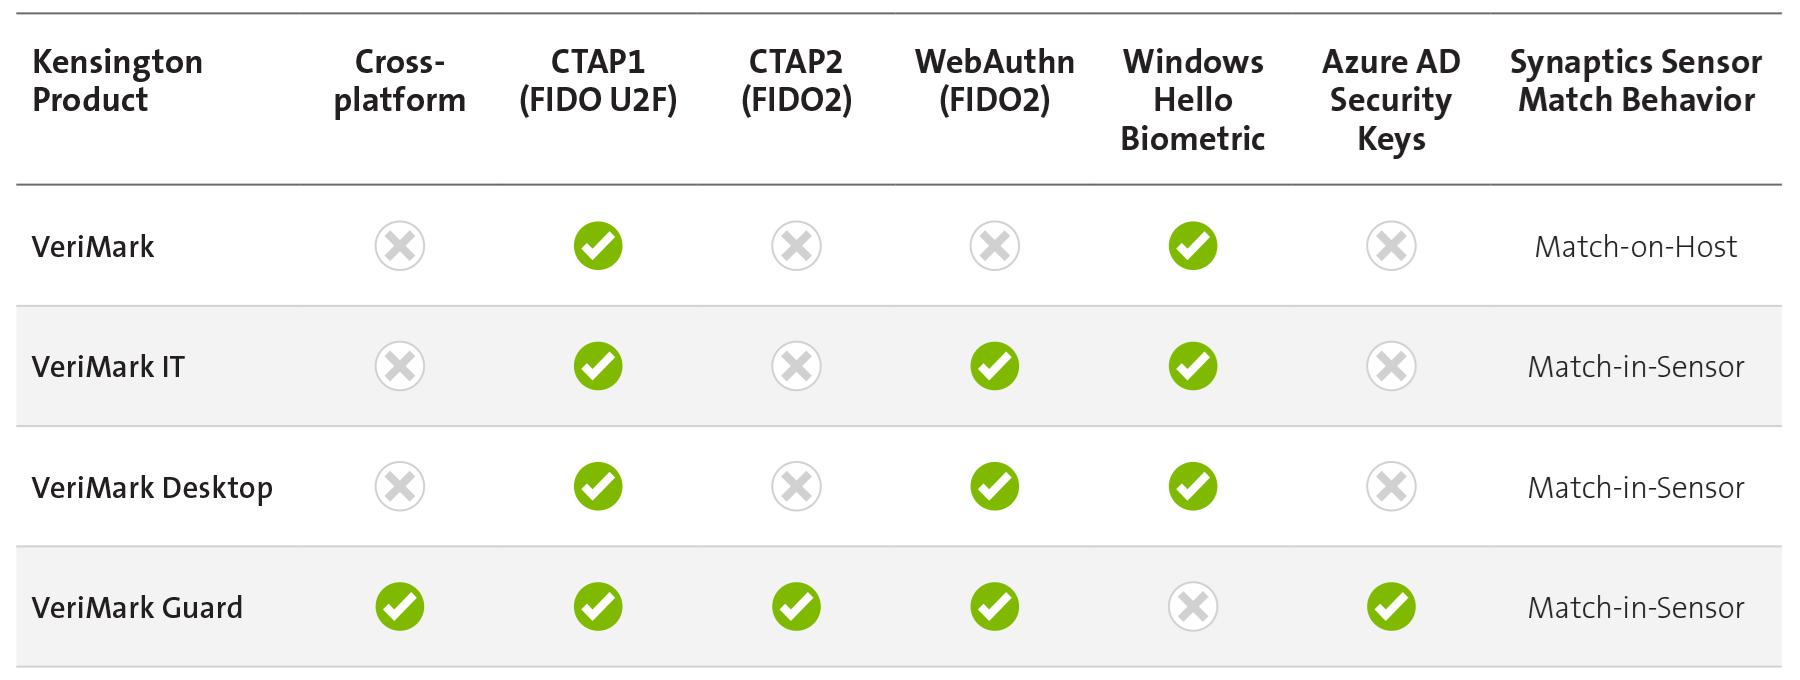The width and height of the screenshot is (1800, 680).
Task: Click the VeriMark Desktop row label
Action: 152,488
